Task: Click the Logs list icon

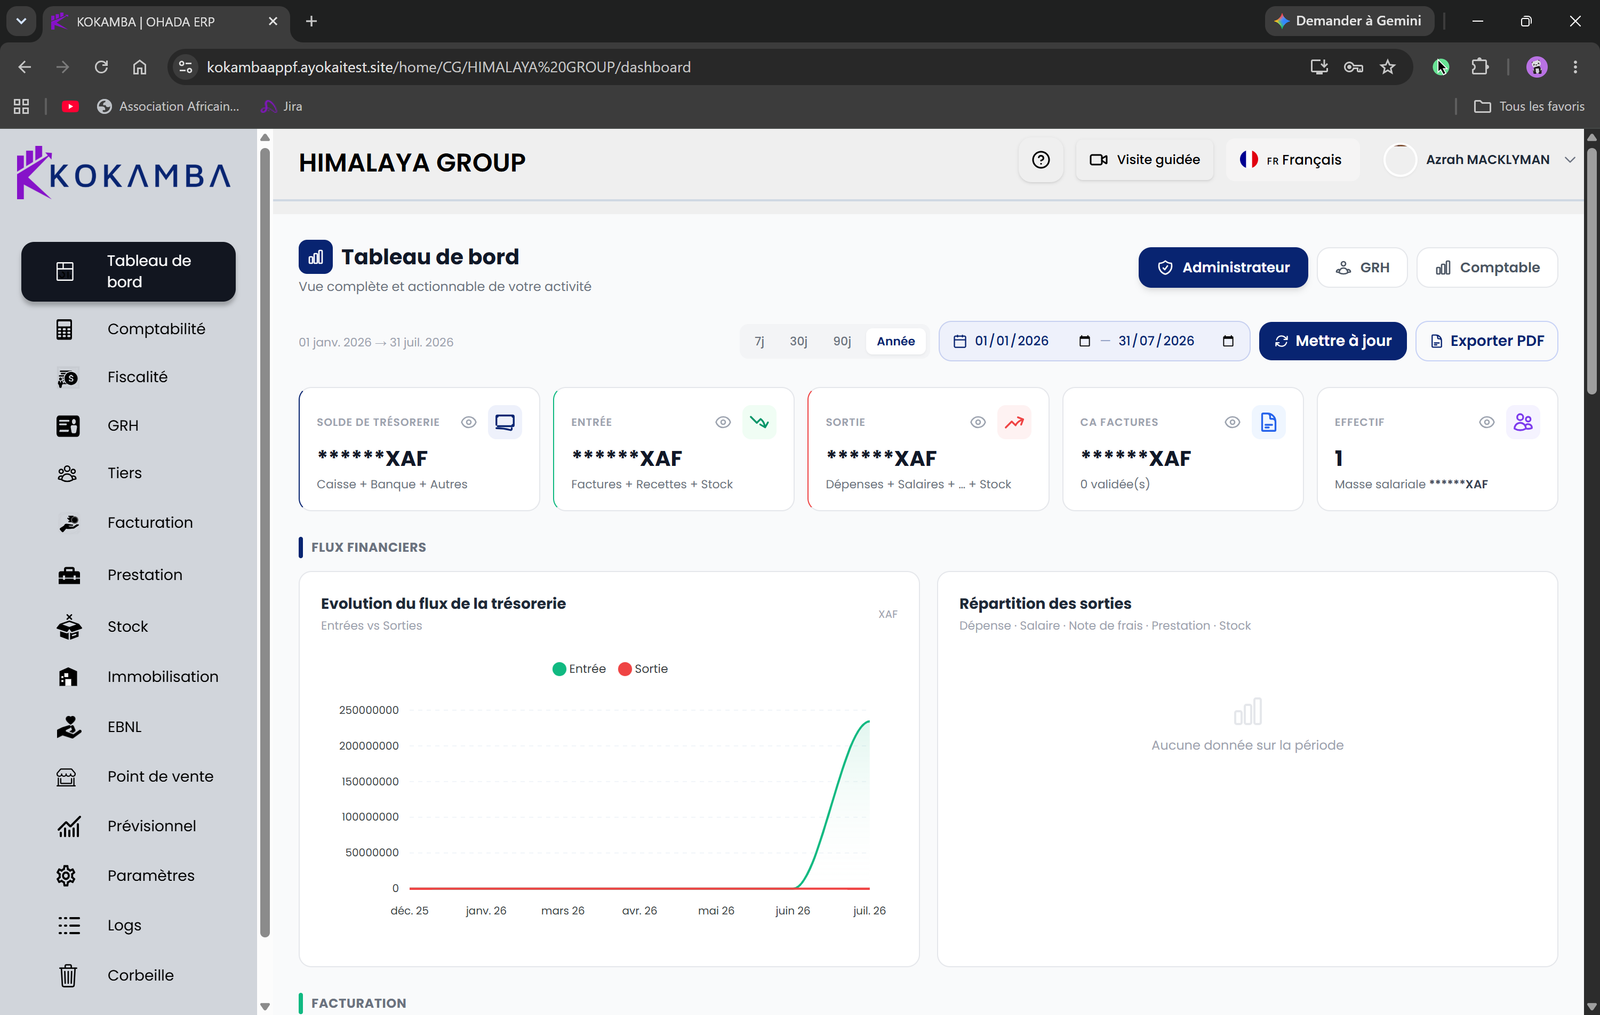Action: (69, 926)
